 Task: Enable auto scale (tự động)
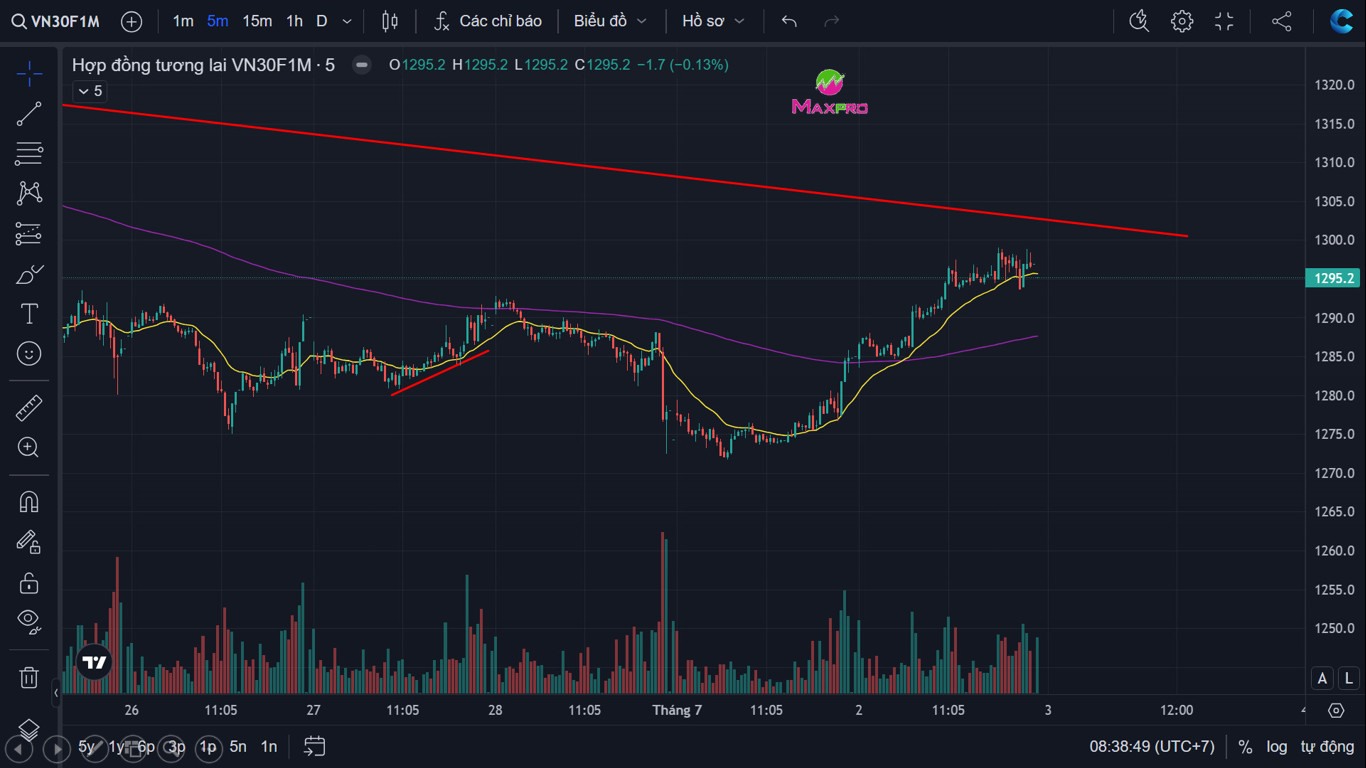point(1327,747)
